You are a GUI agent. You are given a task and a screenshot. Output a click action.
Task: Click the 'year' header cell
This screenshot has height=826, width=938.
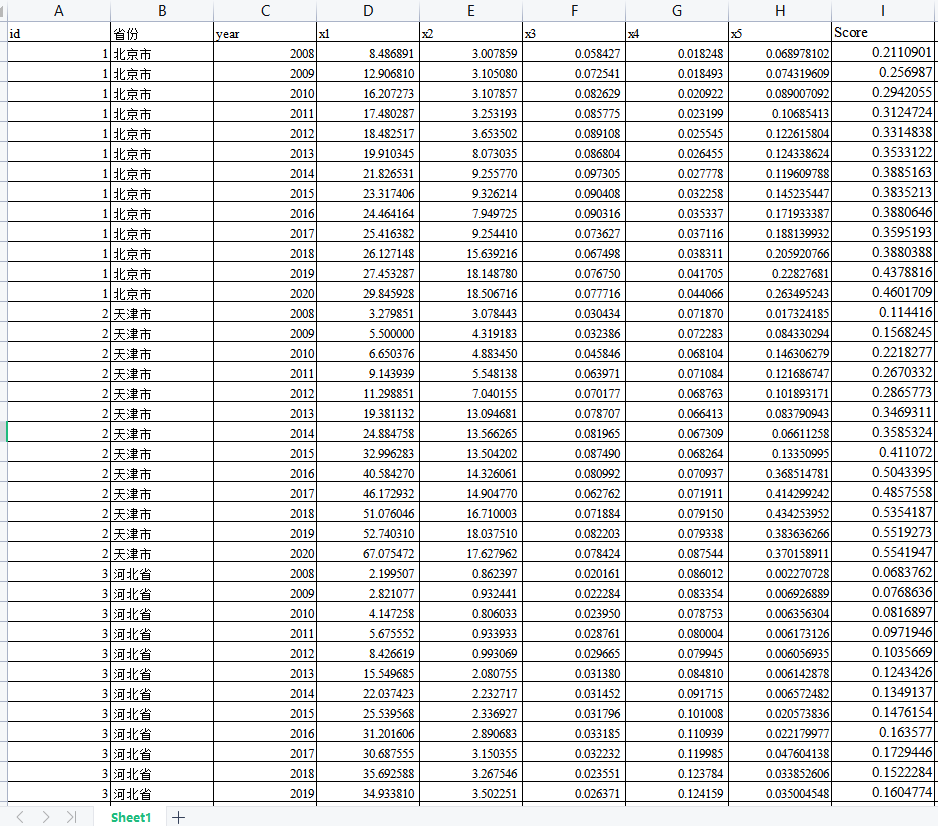pos(264,33)
